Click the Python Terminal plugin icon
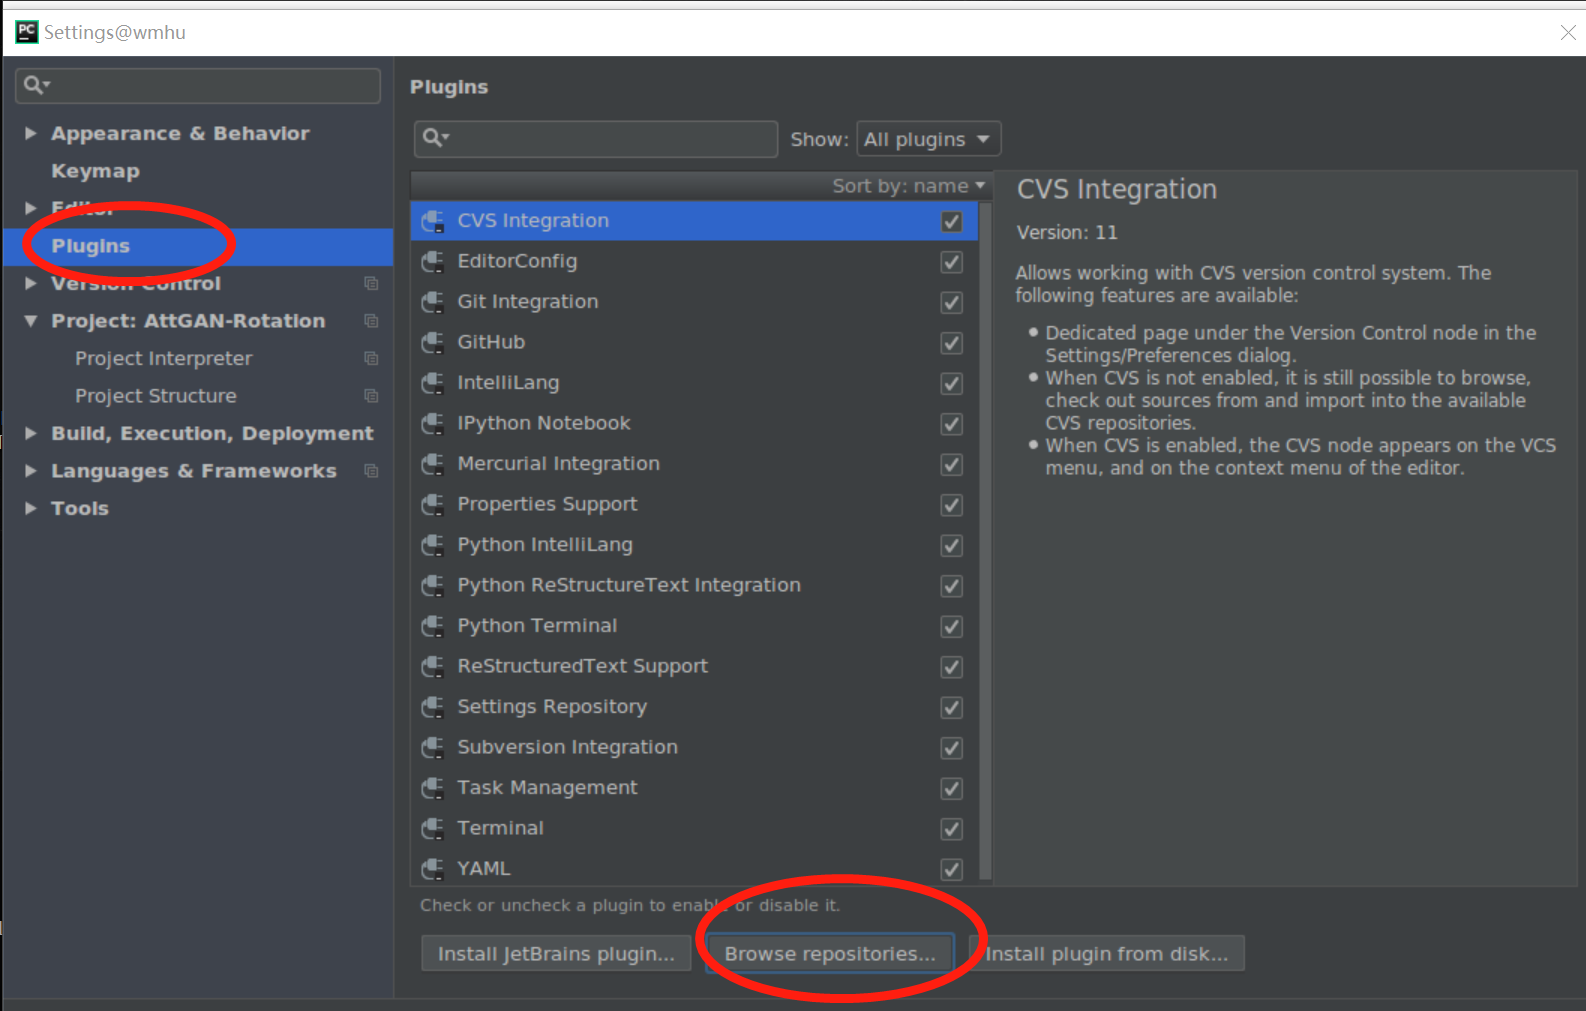 [x=433, y=626]
